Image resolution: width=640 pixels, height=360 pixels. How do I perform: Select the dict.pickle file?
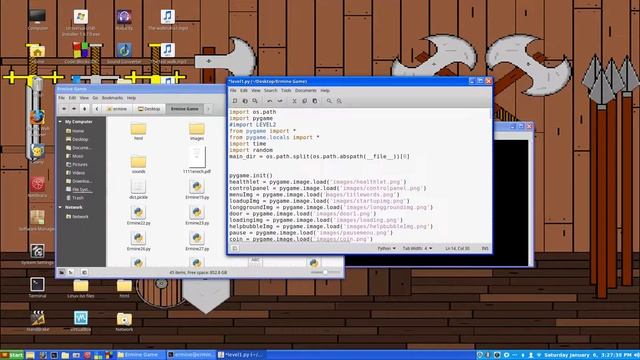(x=138, y=189)
